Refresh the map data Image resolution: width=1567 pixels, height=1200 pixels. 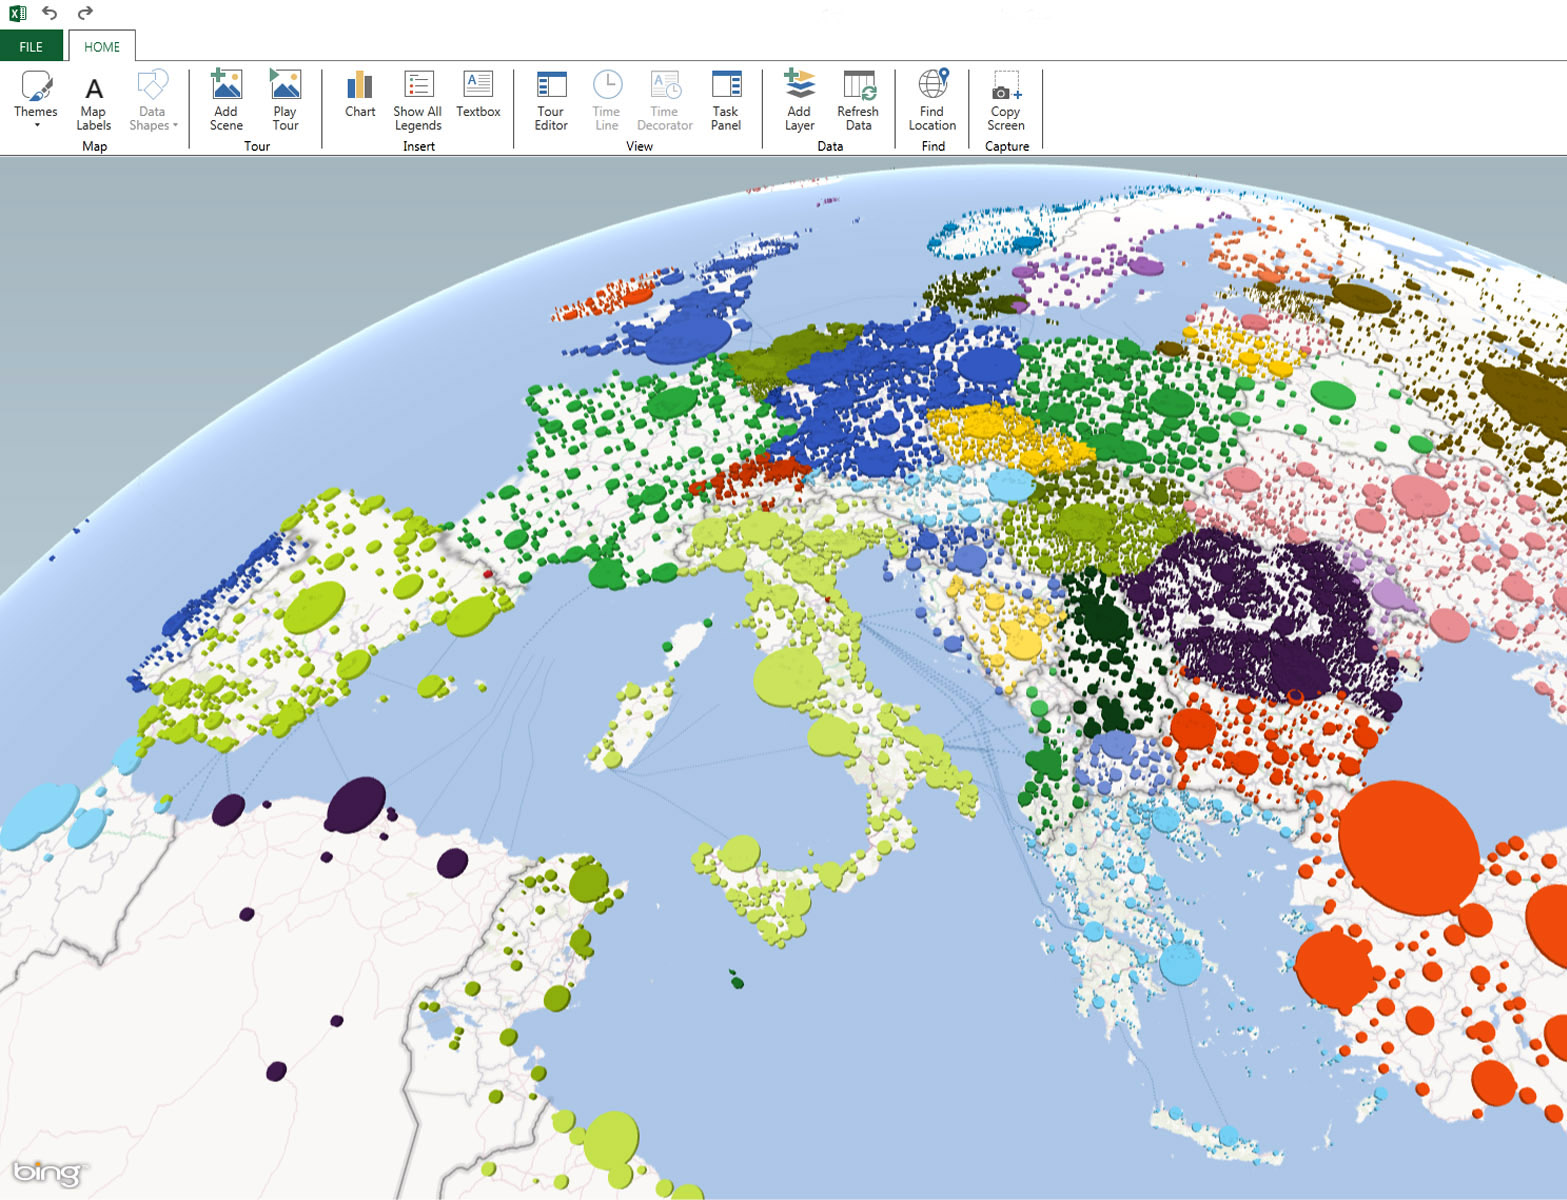click(x=858, y=100)
